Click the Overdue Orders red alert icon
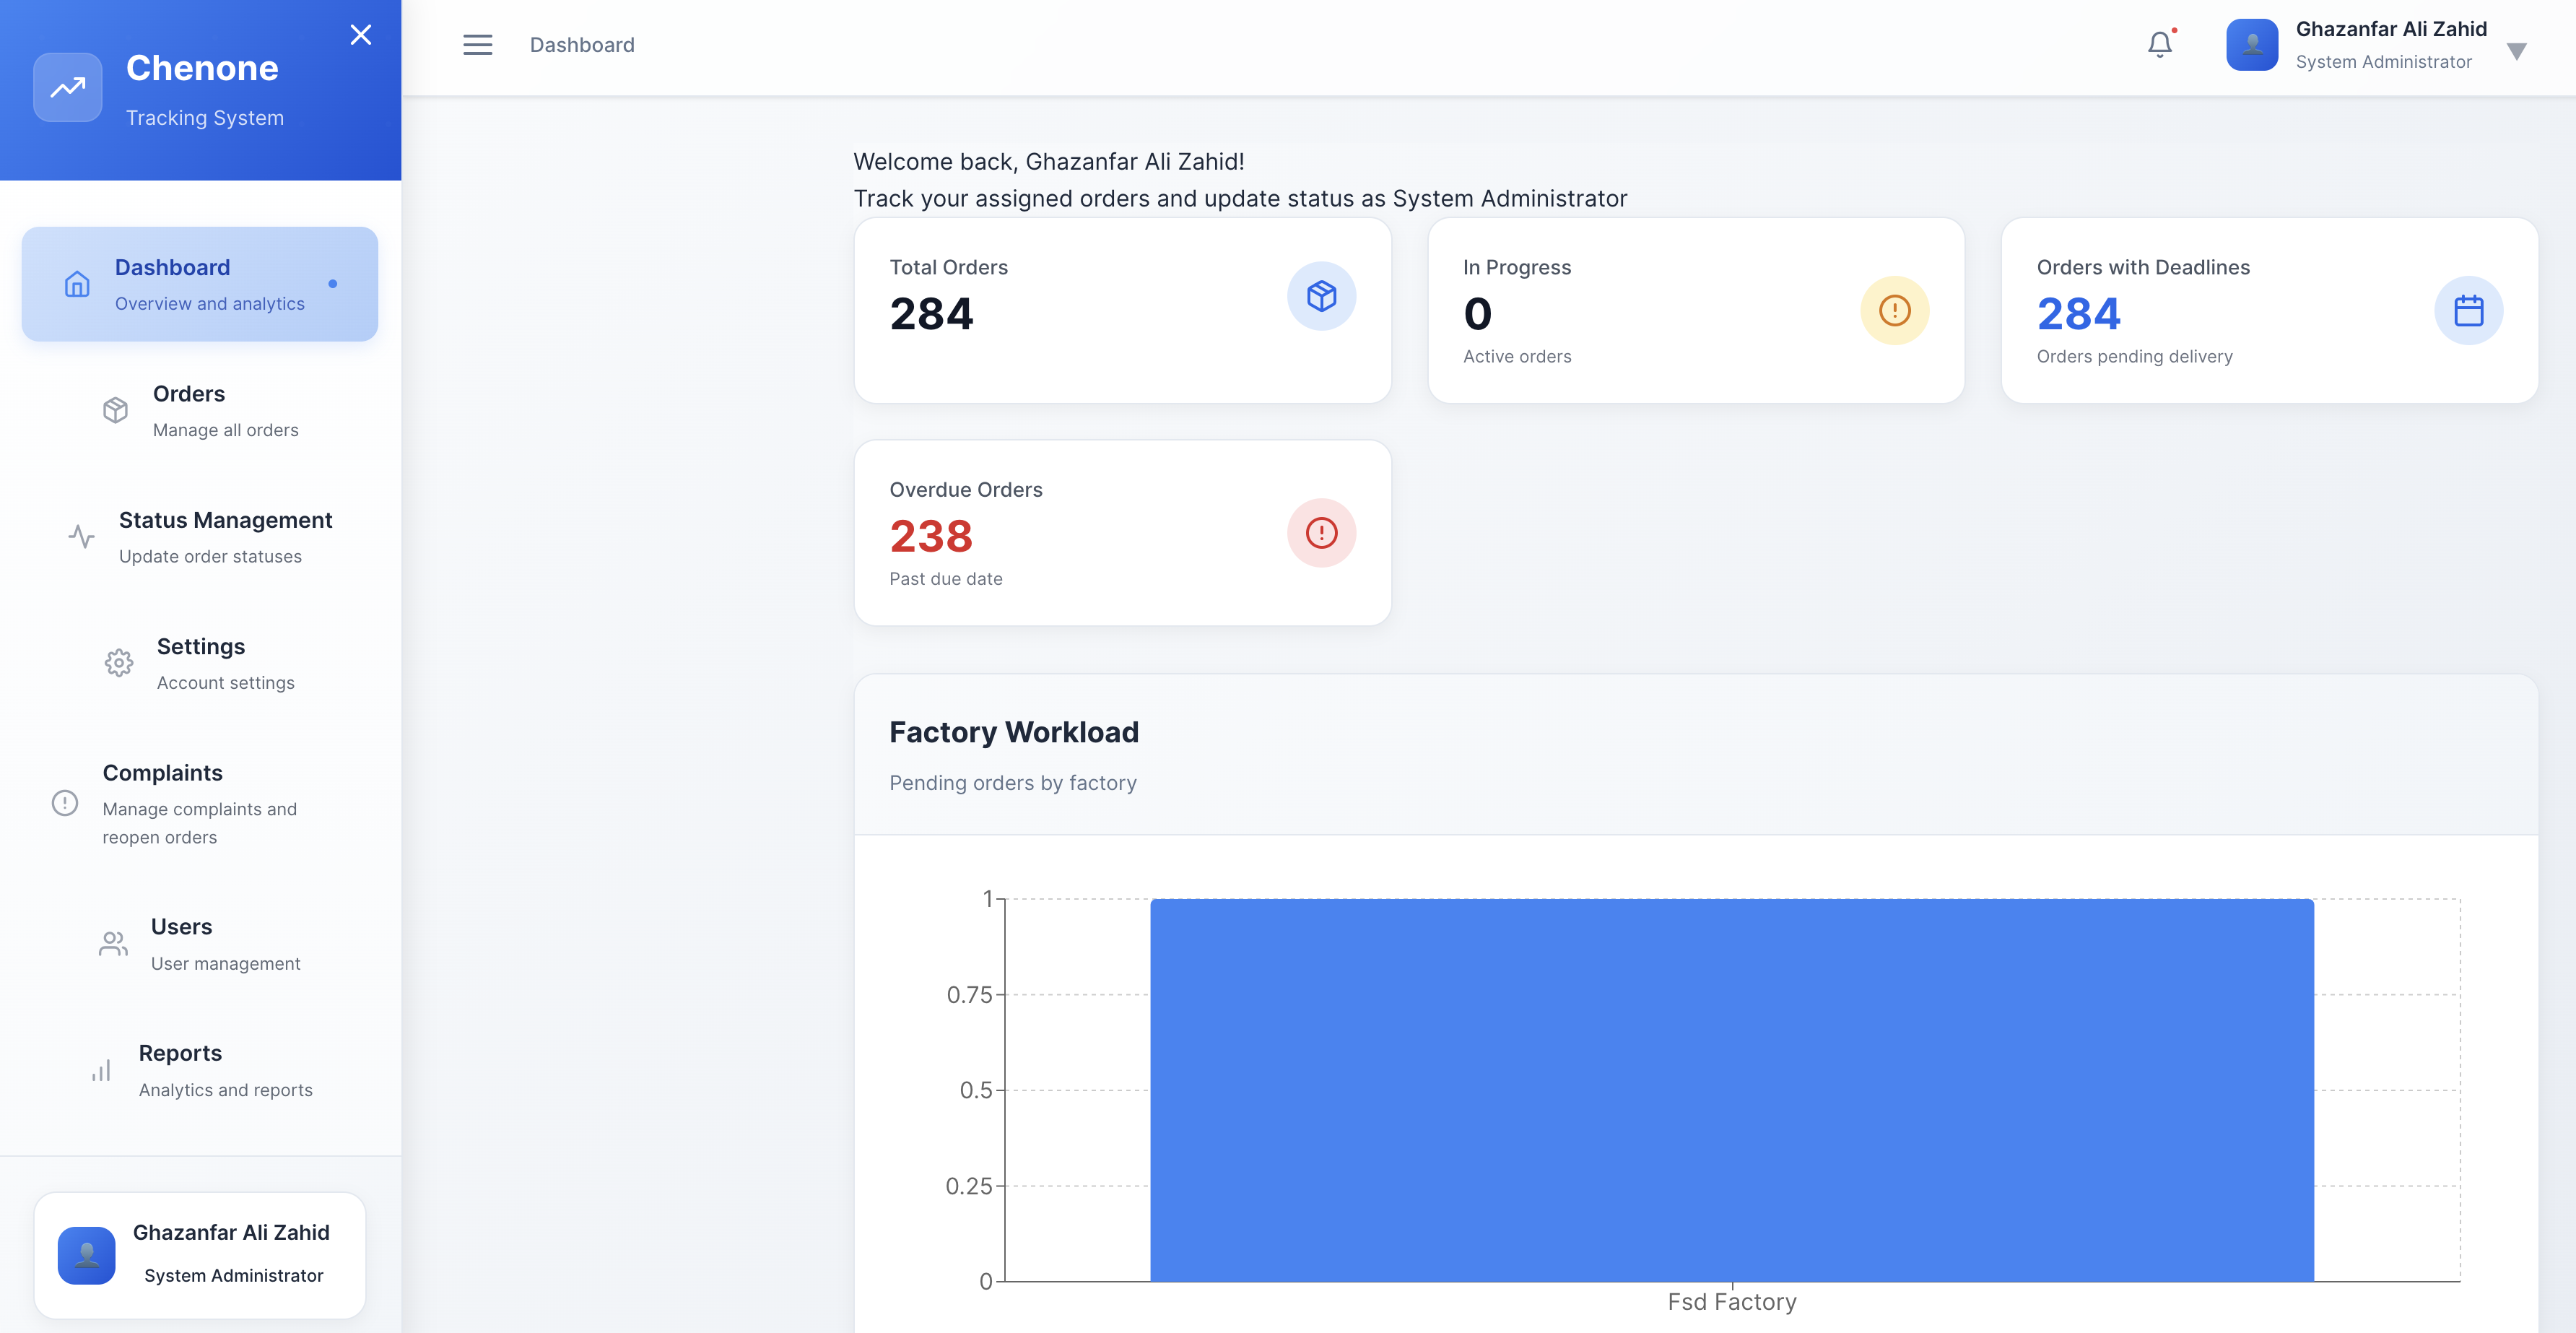 point(1321,533)
